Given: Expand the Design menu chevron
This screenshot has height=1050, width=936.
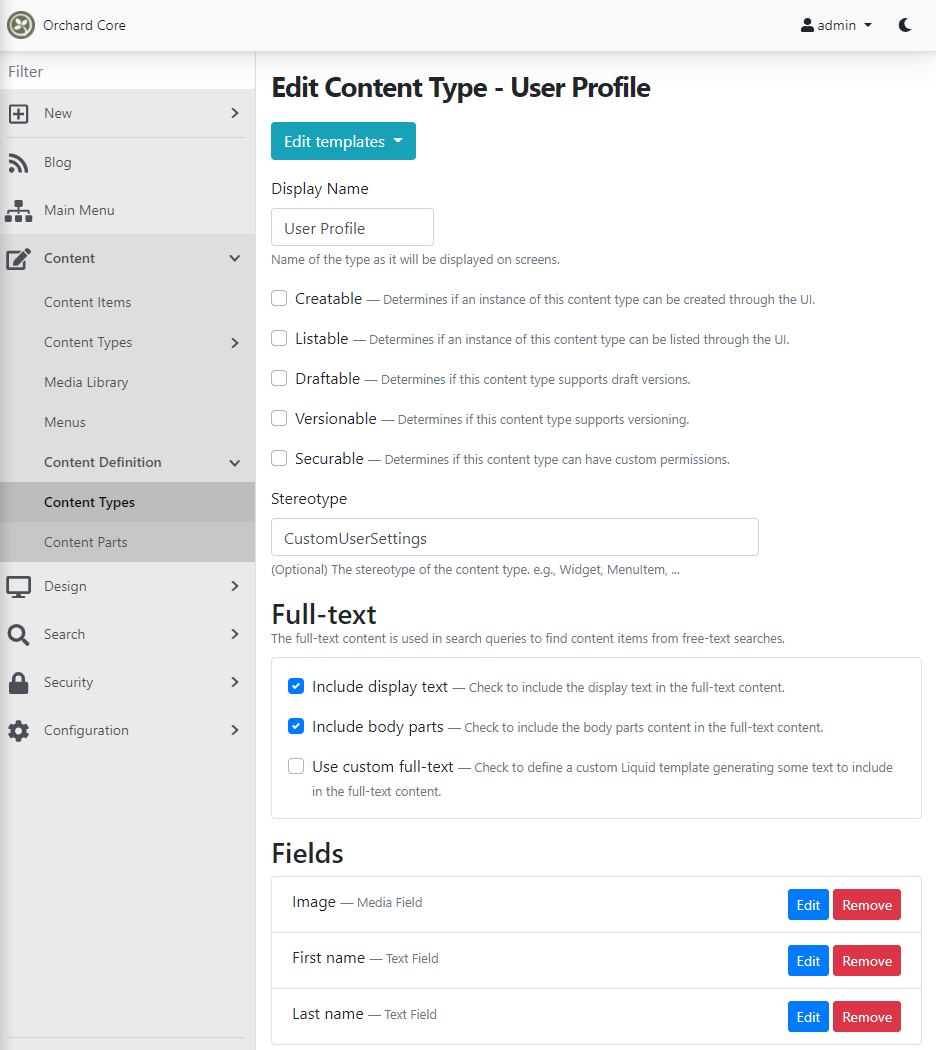Looking at the screenshot, I should [x=234, y=587].
